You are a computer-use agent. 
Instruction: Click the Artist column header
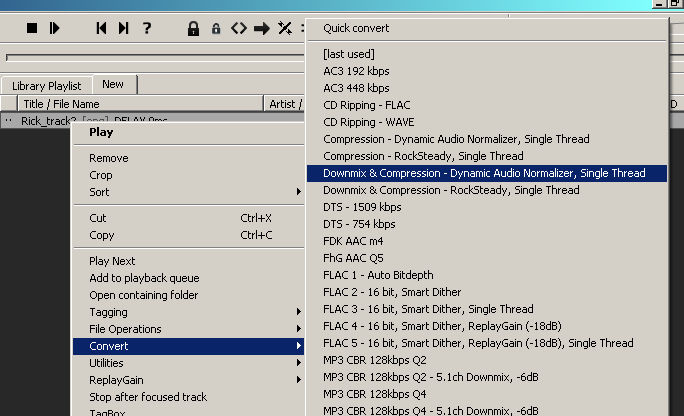(x=284, y=104)
